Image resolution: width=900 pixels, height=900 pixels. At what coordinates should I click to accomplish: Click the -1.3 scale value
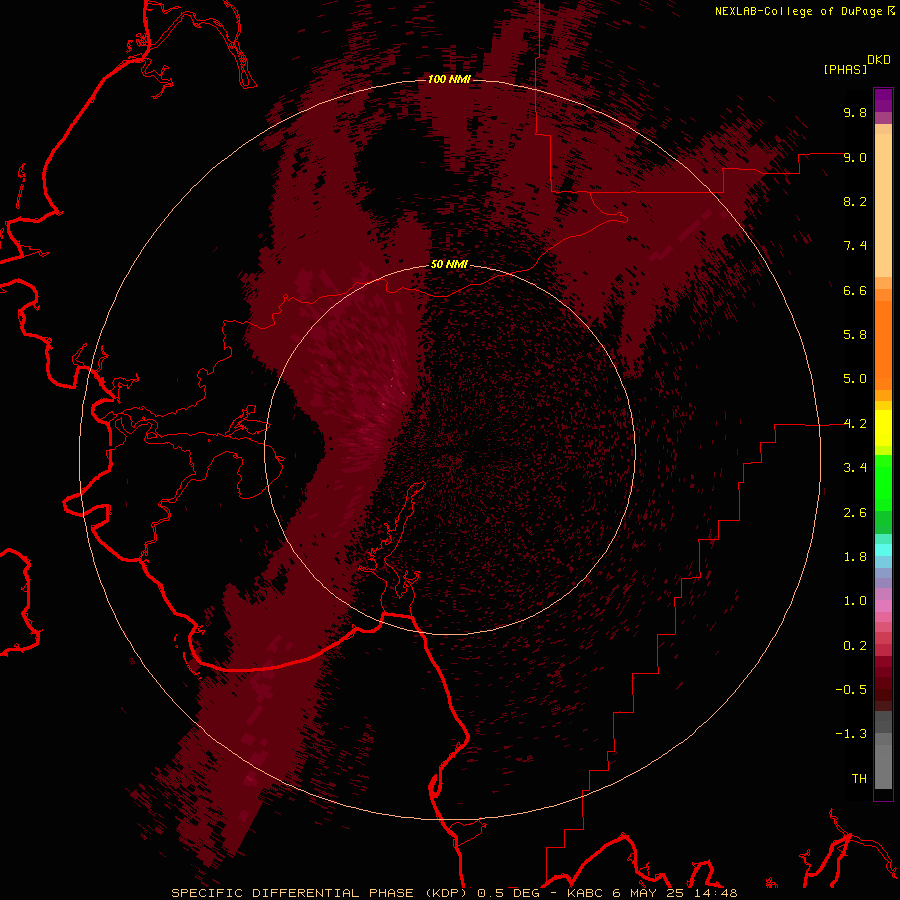[851, 734]
